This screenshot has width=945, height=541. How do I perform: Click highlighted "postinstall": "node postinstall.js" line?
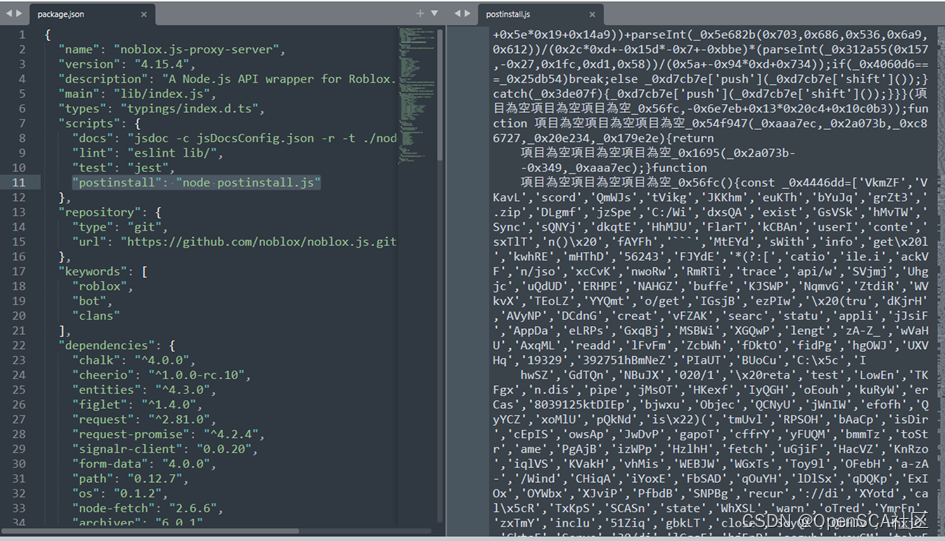tap(196, 183)
